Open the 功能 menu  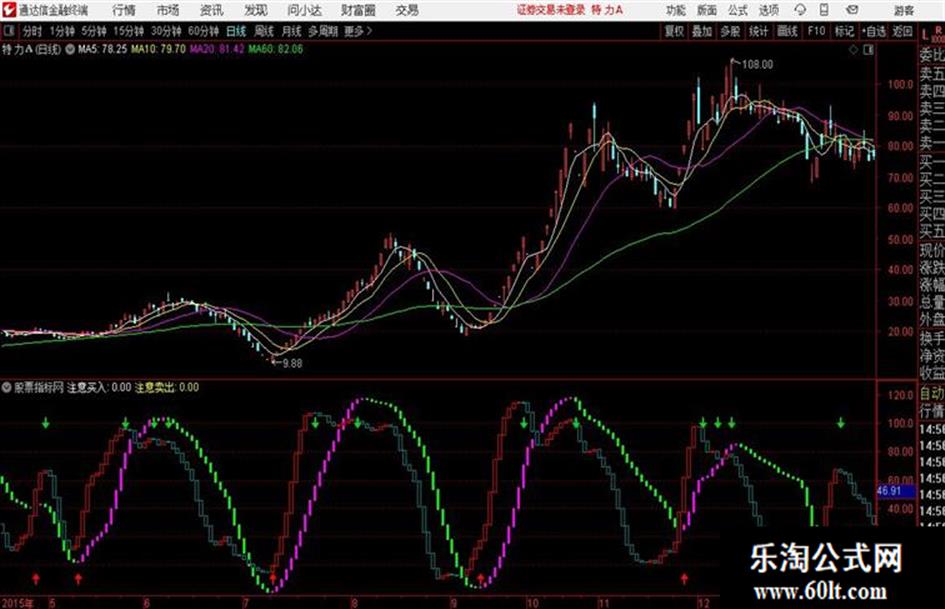pyautogui.click(x=676, y=10)
